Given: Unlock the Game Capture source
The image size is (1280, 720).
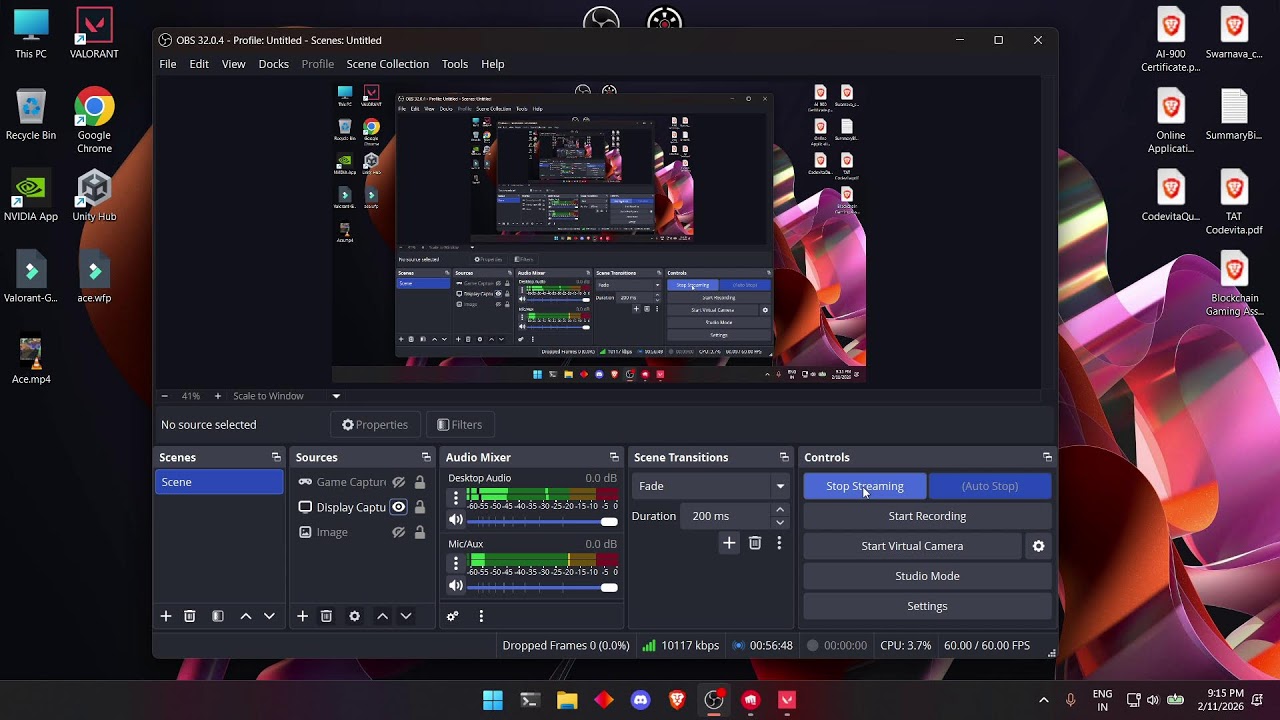Looking at the screenshot, I should pos(420,482).
